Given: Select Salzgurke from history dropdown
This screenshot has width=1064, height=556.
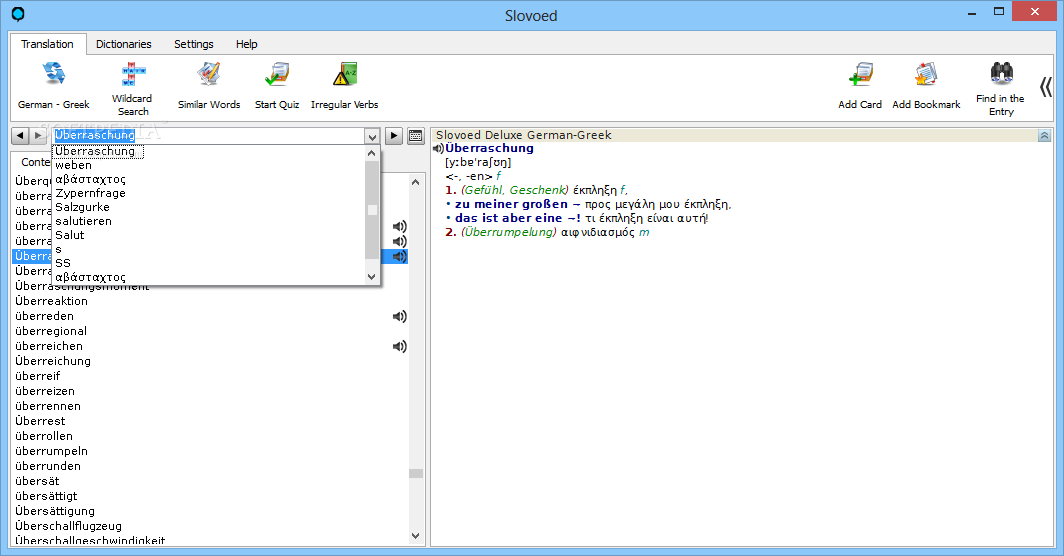Looking at the screenshot, I should (209, 207).
